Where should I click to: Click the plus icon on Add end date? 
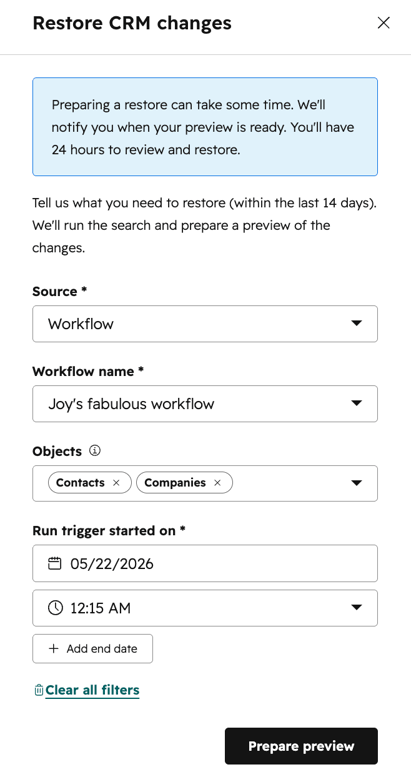[53, 649]
